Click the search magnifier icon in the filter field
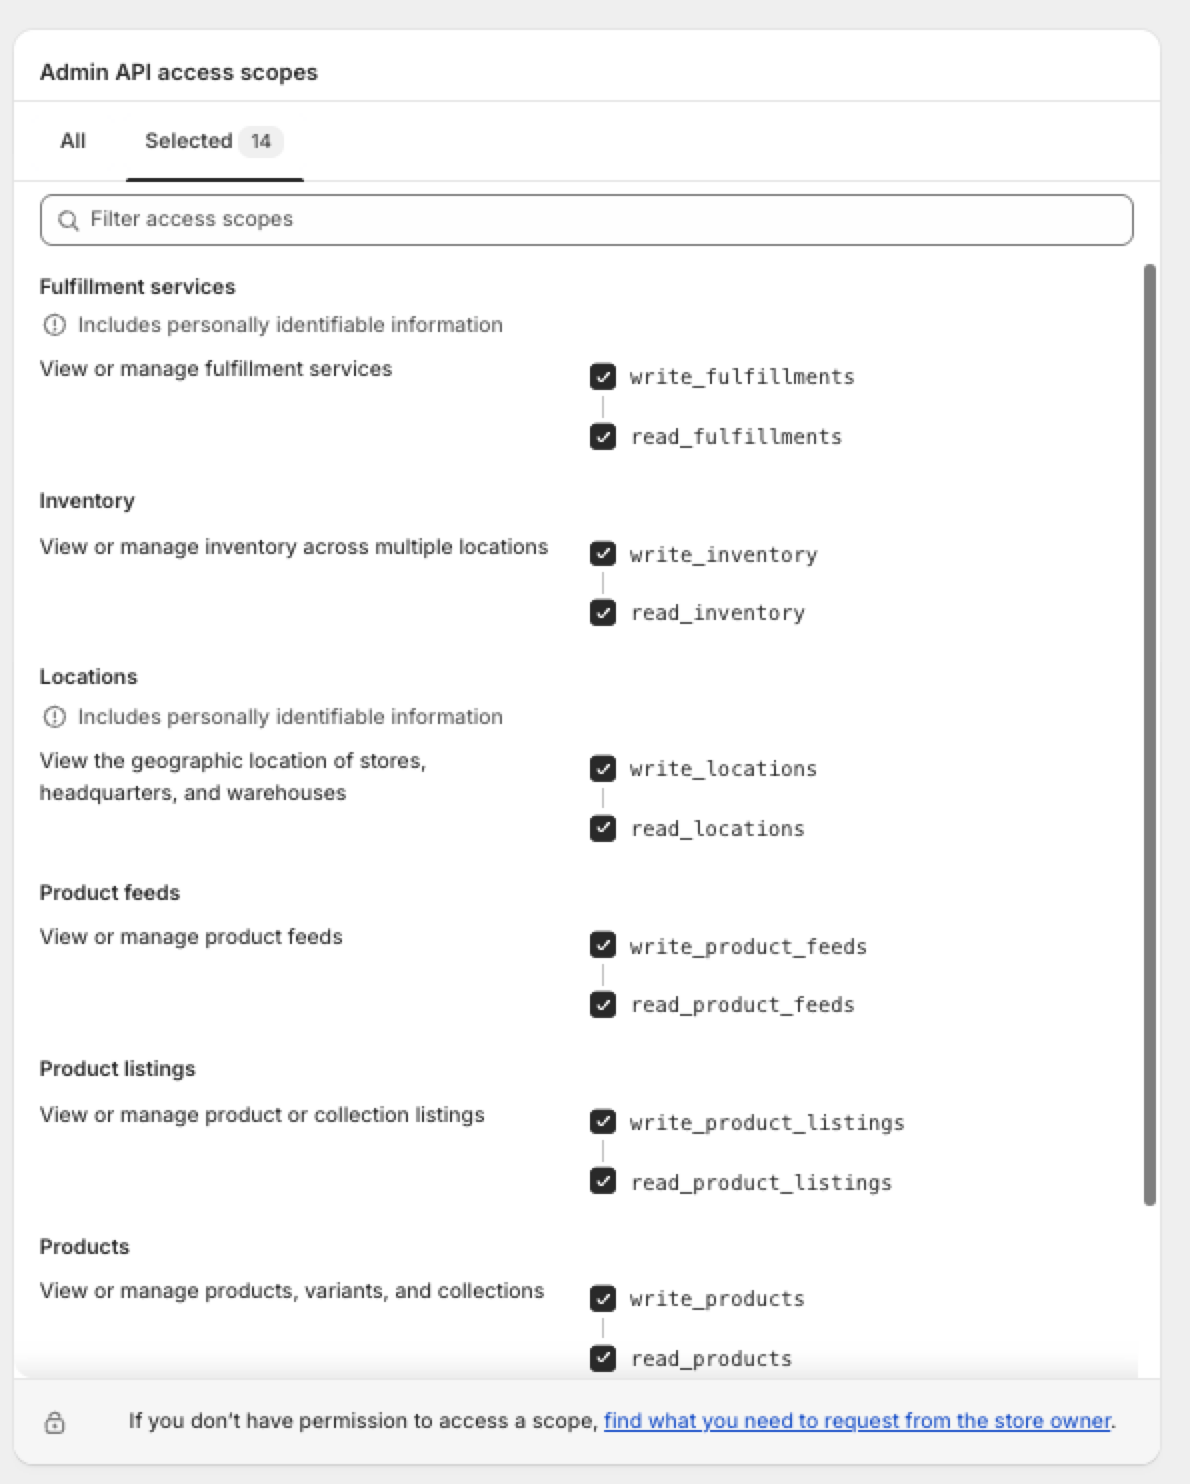The width and height of the screenshot is (1190, 1484). [69, 219]
